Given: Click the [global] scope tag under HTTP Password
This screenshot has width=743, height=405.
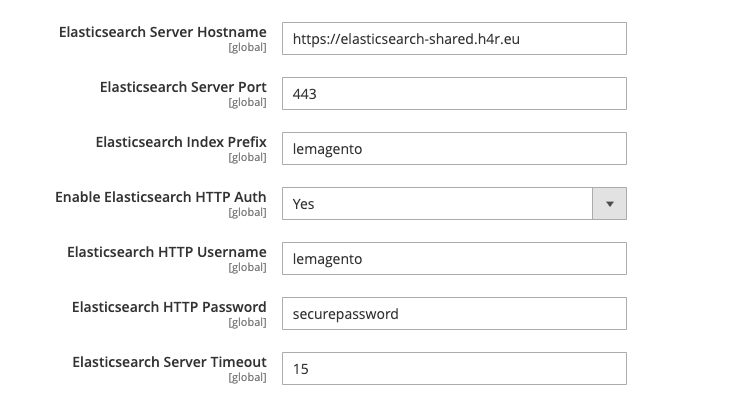Looking at the screenshot, I should click(247, 322).
